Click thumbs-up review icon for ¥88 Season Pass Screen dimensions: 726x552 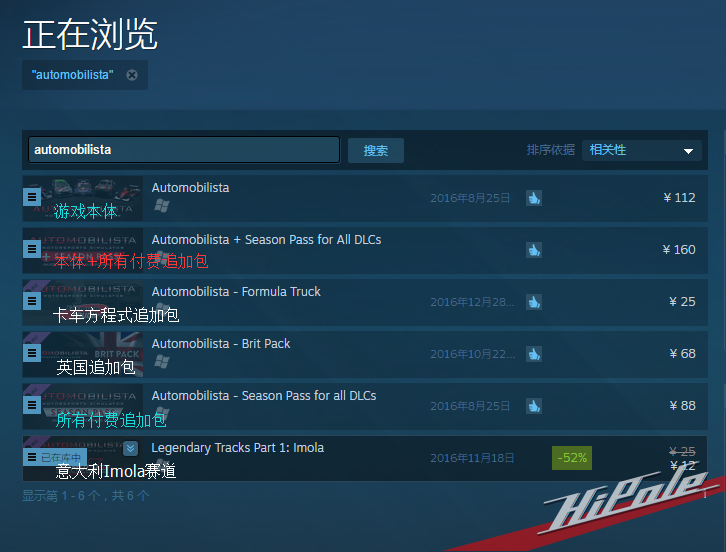coord(534,406)
